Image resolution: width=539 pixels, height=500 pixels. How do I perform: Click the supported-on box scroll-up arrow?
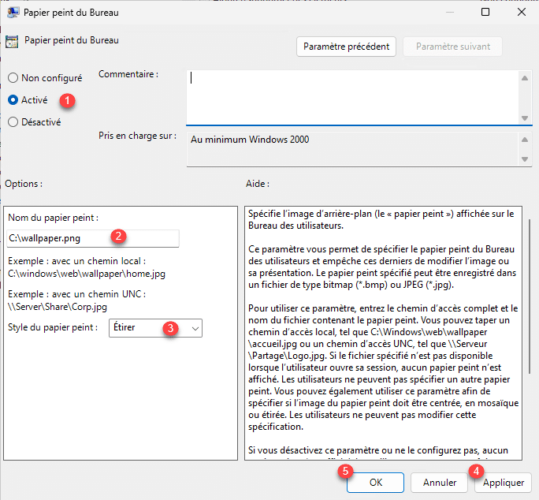coord(525,140)
